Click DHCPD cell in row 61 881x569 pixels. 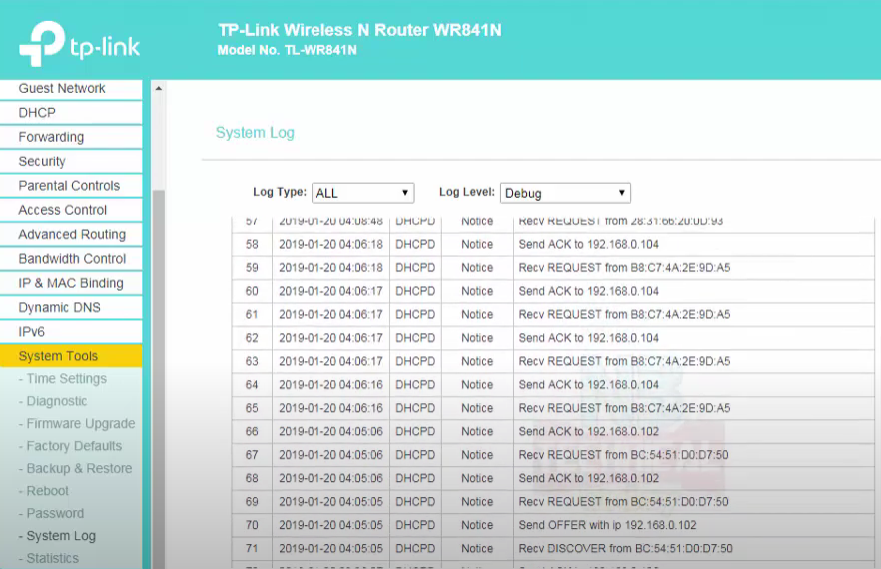point(415,315)
